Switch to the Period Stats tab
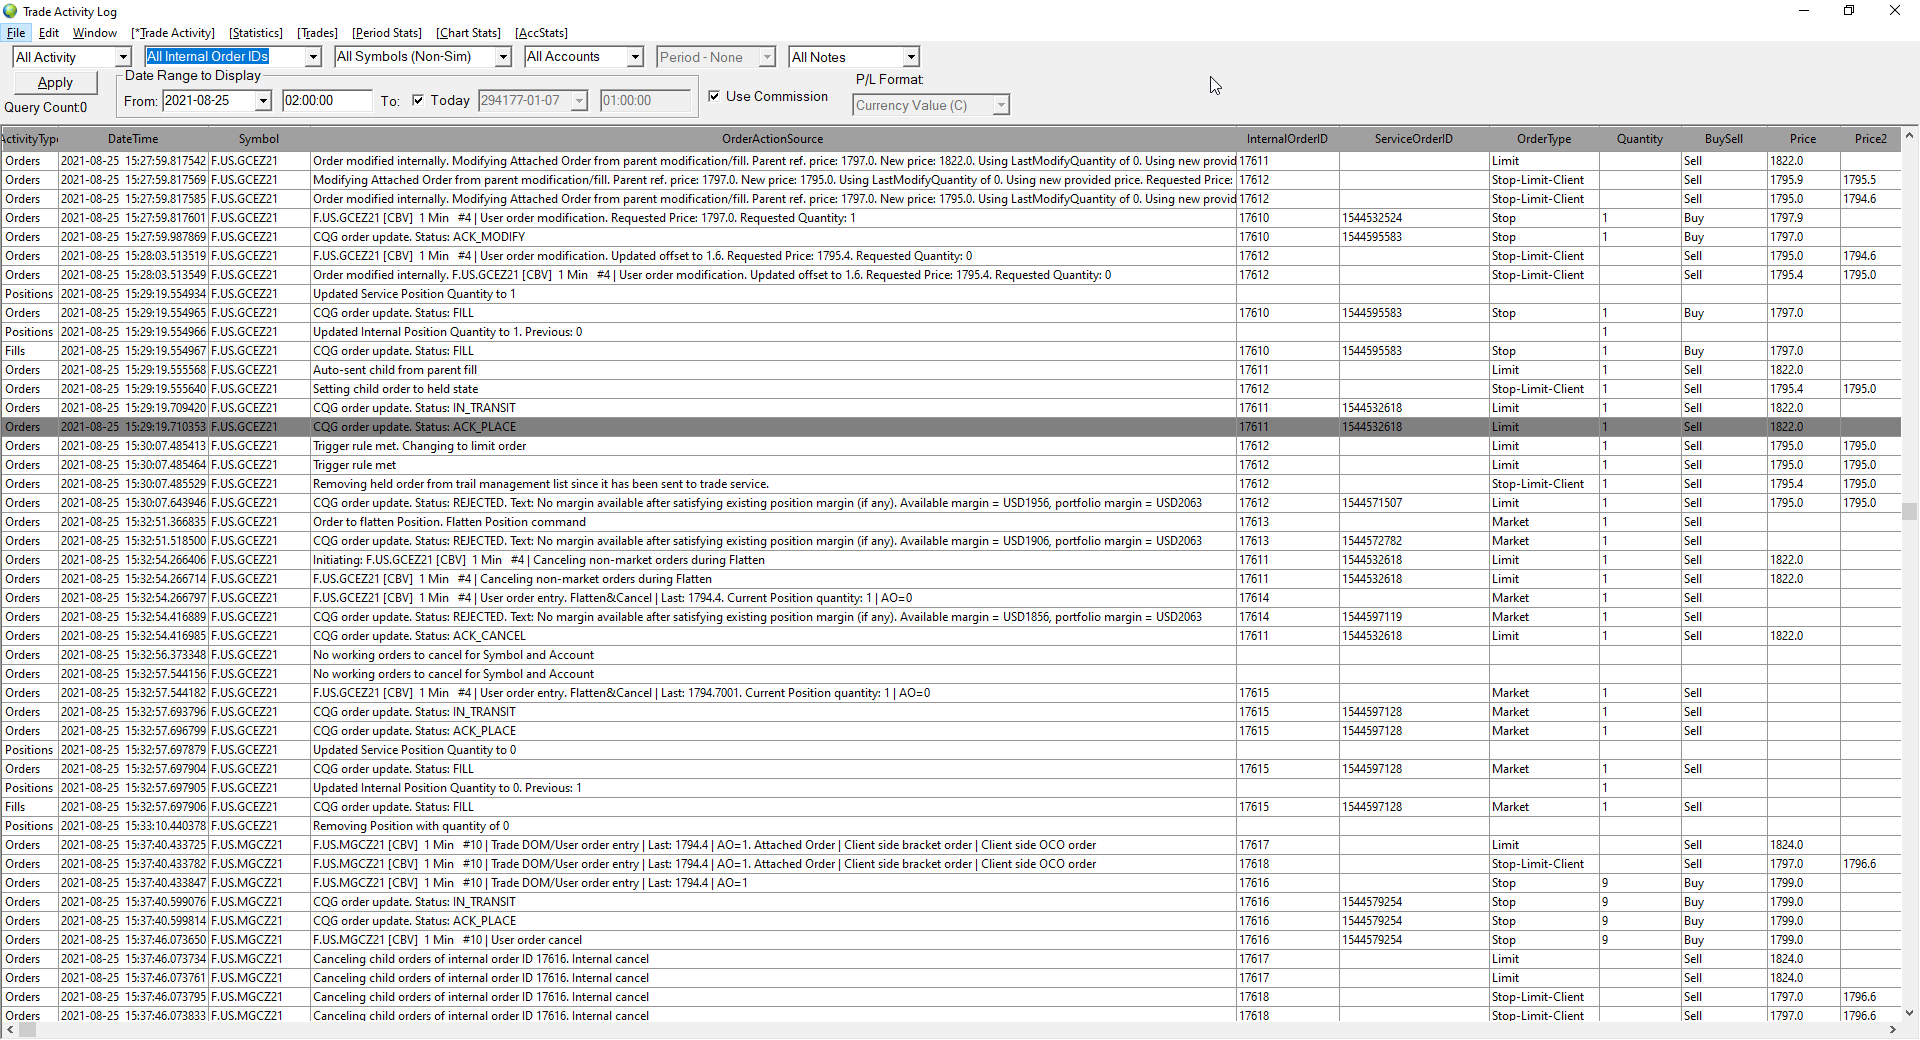The height and width of the screenshot is (1040, 1920). click(x=387, y=33)
